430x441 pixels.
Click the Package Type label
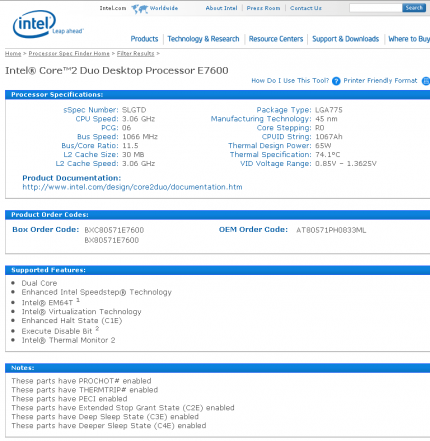click(x=284, y=110)
